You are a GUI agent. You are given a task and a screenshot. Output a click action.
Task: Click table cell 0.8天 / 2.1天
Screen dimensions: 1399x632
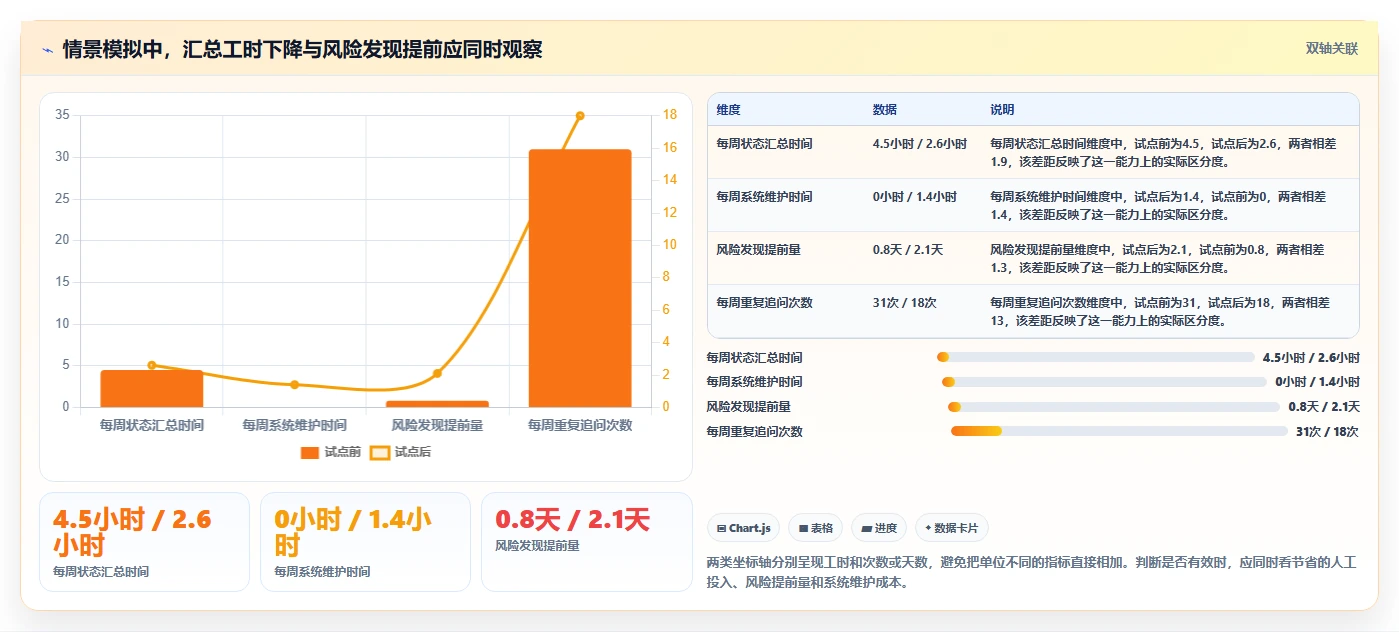click(x=908, y=250)
